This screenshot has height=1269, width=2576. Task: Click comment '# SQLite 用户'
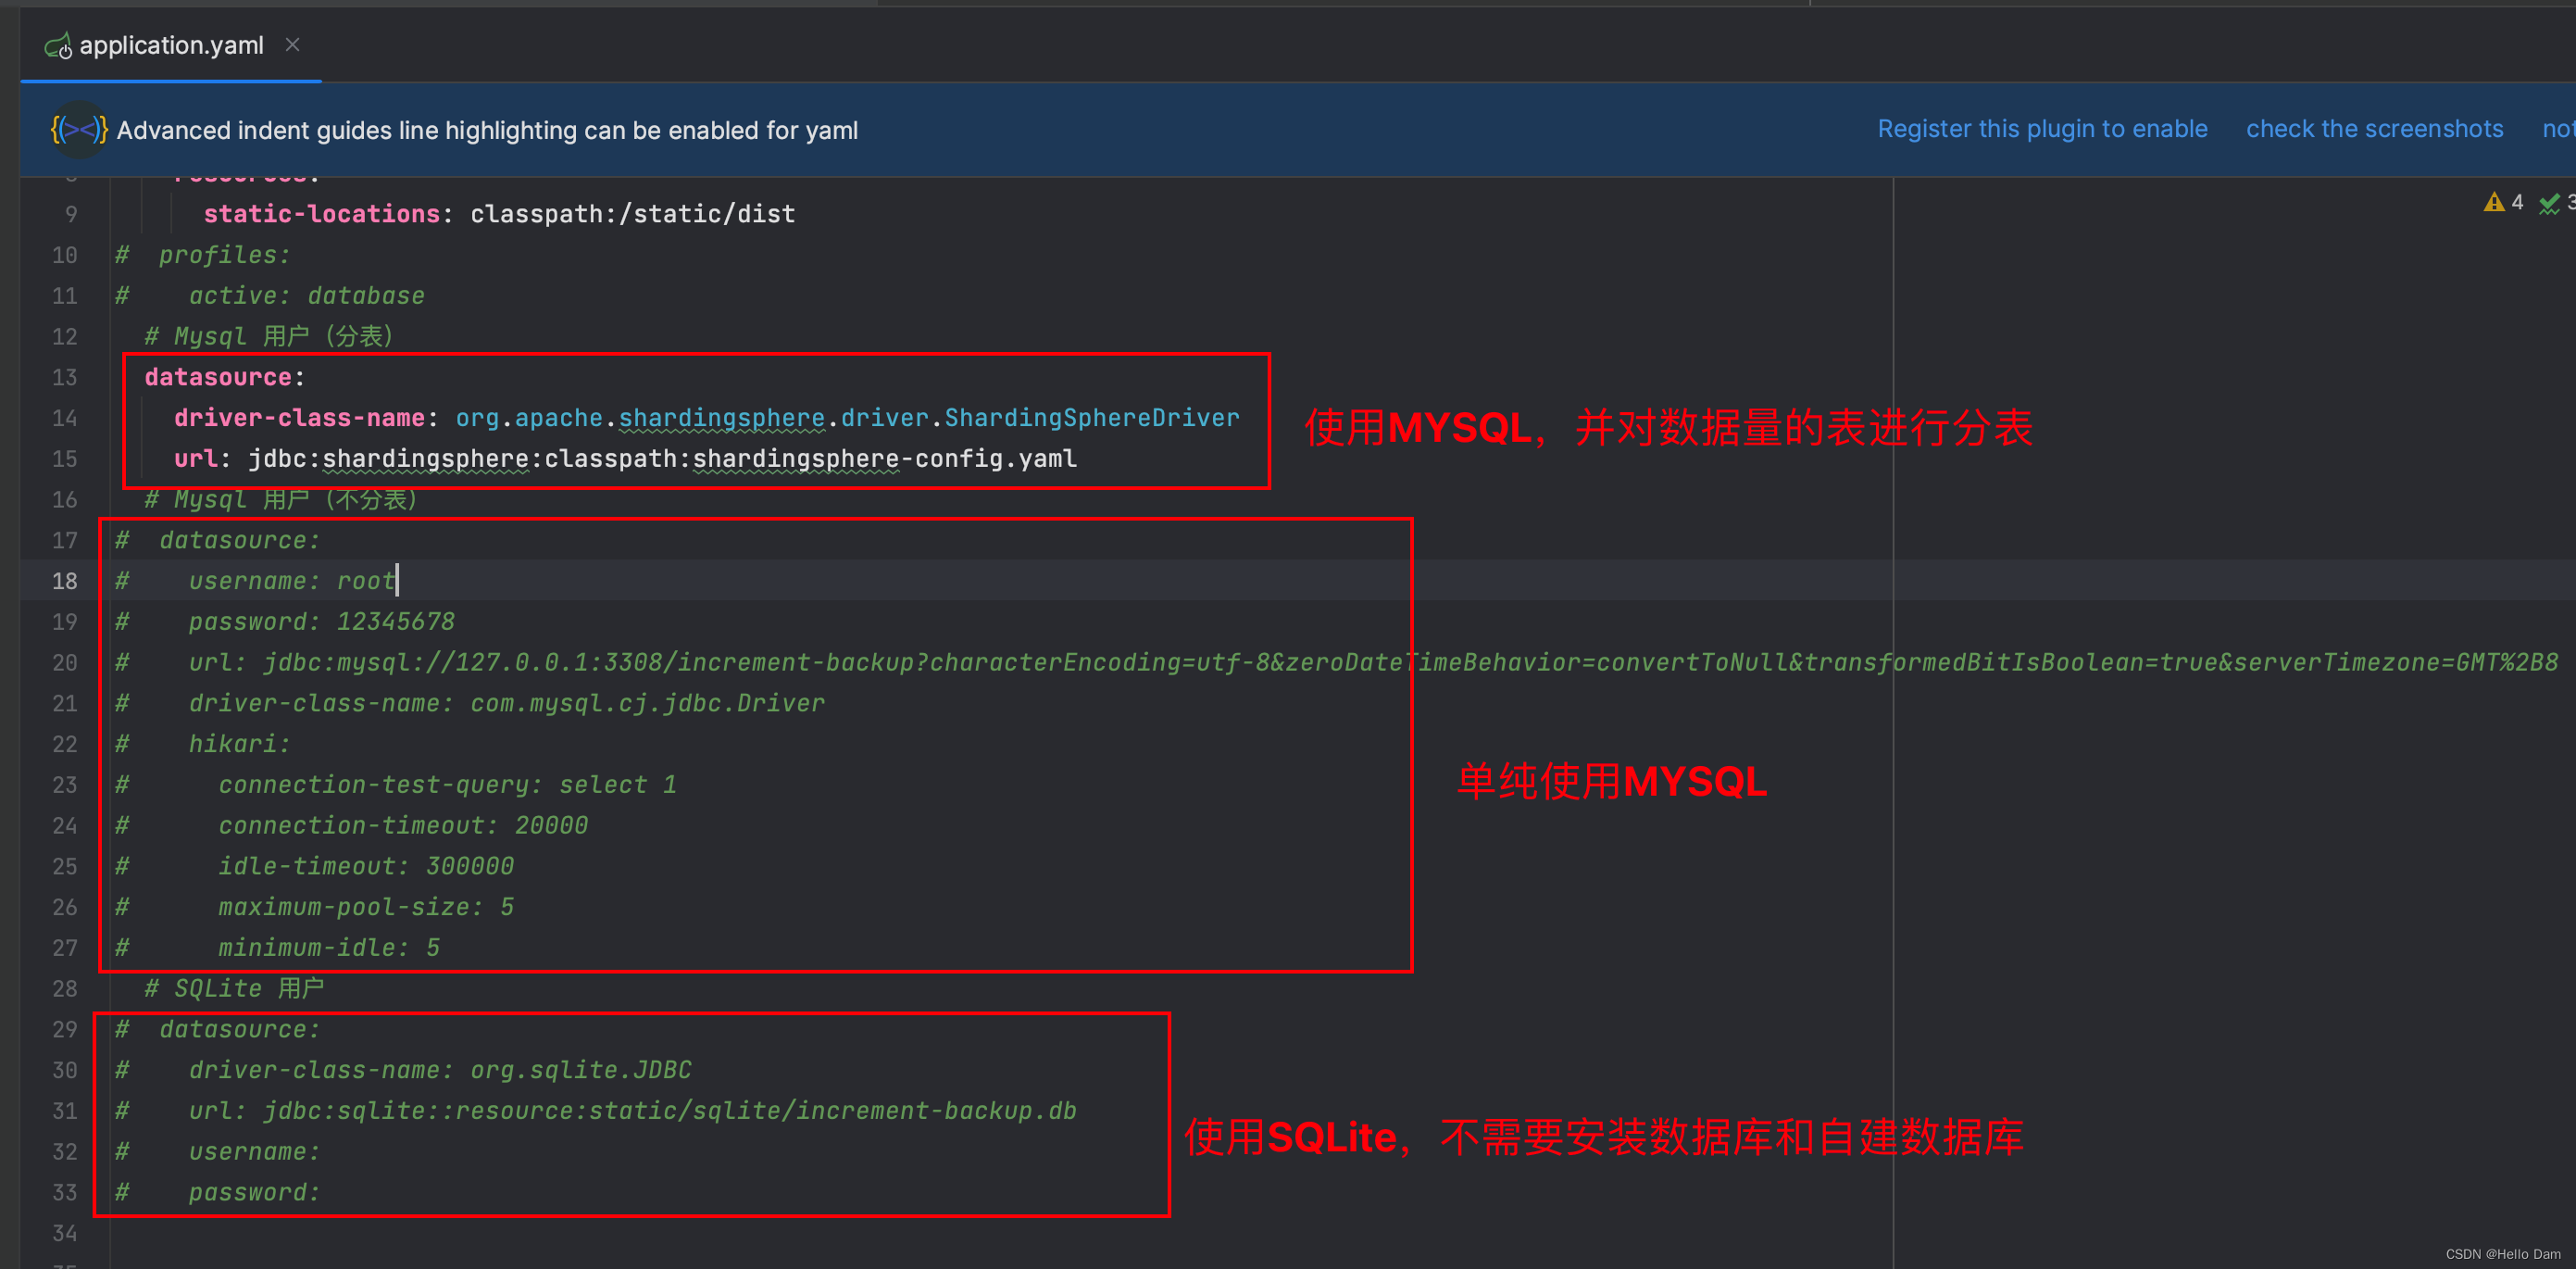(x=234, y=989)
